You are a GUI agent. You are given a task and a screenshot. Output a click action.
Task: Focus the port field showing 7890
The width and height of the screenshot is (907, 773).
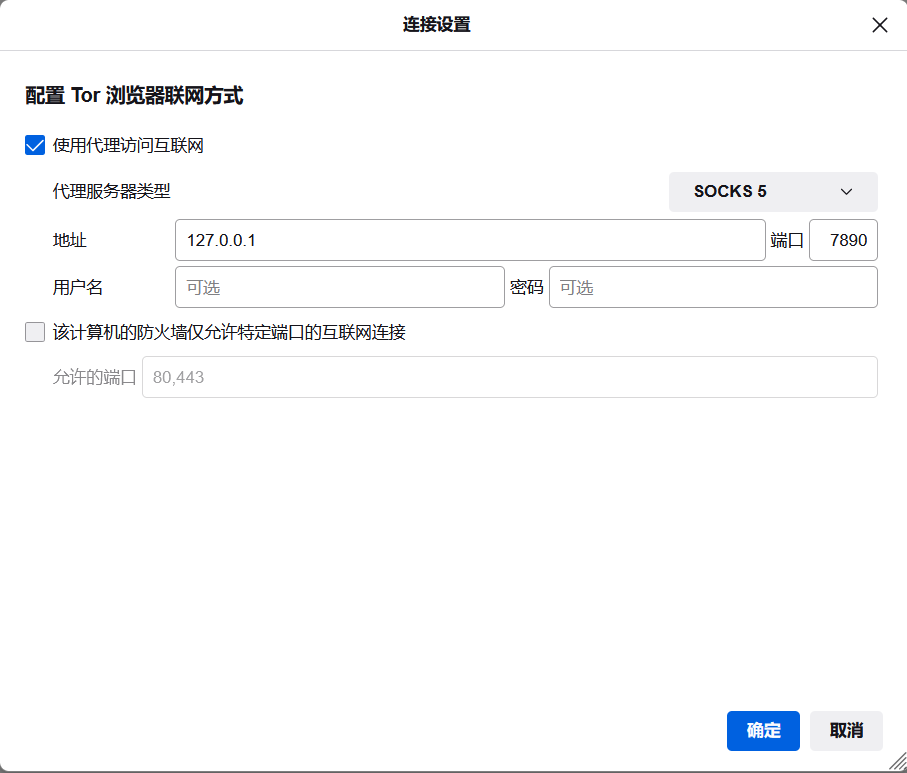pos(843,240)
